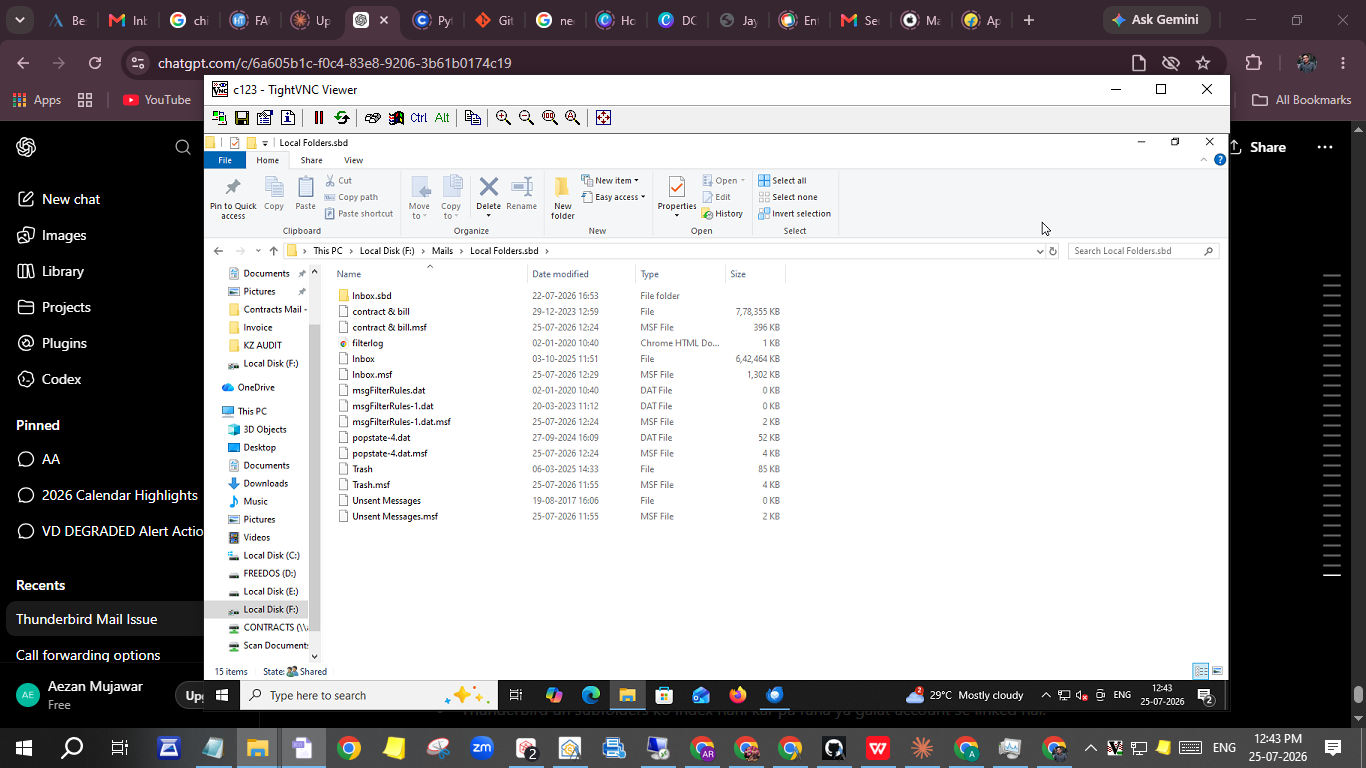This screenshot has width=1366, height=768.
Task: Select the Home ribbon tab
Action: click(x=267, y=160)
